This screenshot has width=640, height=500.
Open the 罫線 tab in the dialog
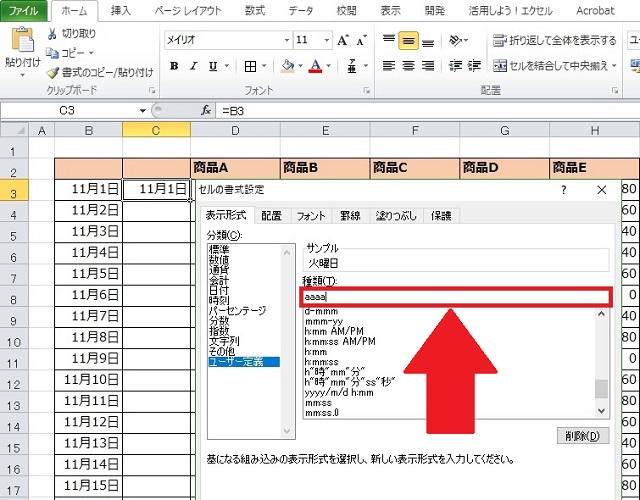pos(350,216)
